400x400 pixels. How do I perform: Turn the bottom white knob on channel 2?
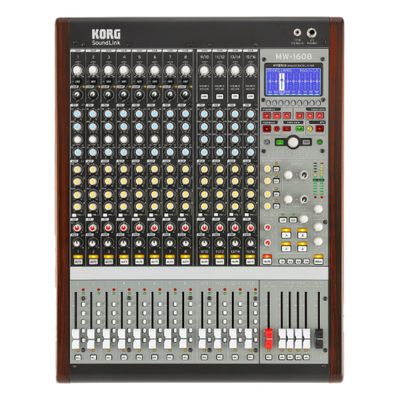93,243
